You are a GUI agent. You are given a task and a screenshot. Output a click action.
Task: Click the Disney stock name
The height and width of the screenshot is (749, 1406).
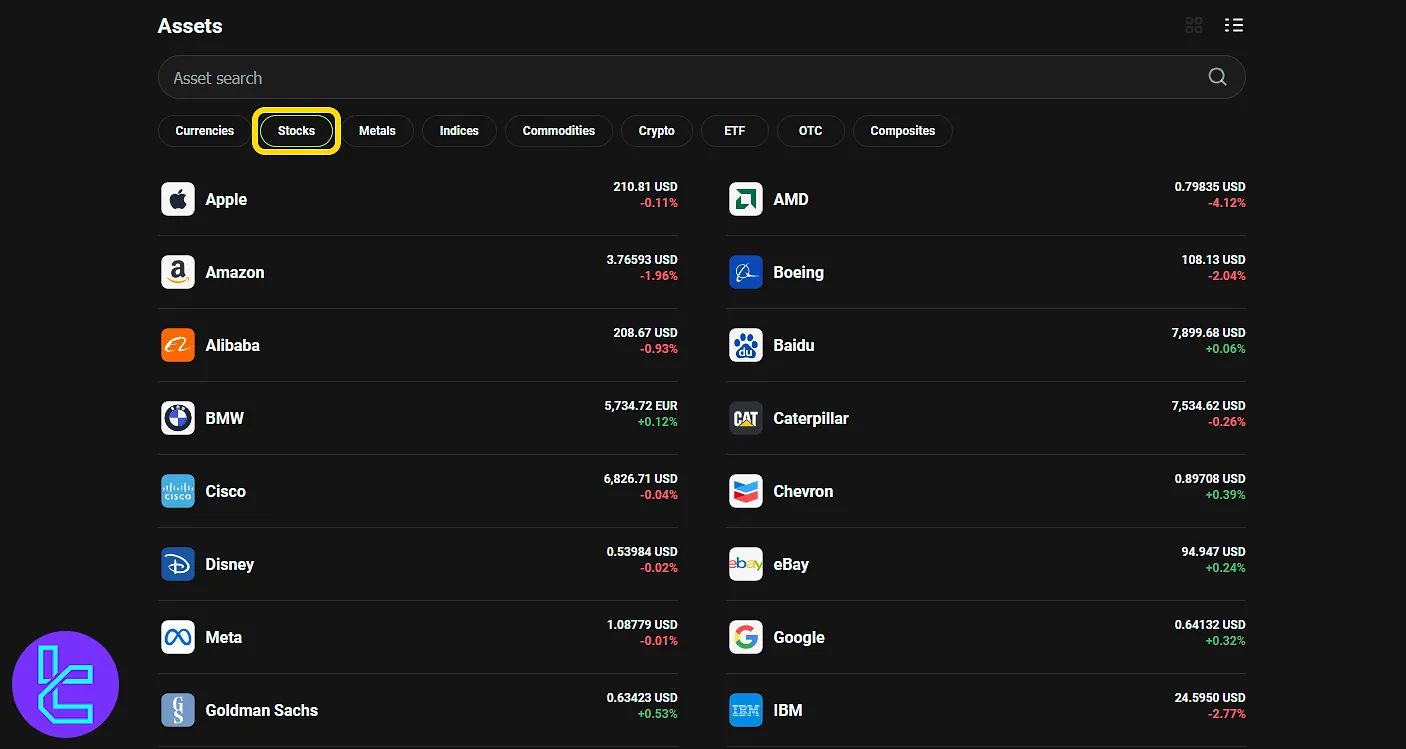pos(230,564)
